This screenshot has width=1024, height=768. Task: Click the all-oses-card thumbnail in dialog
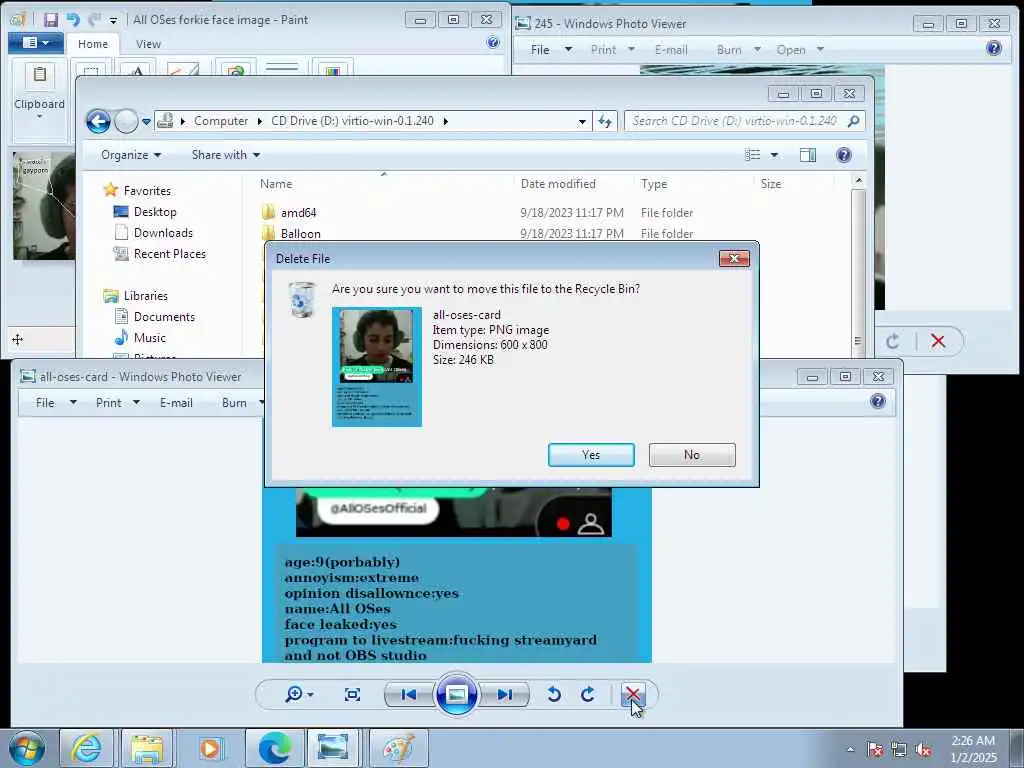point(377,366)
